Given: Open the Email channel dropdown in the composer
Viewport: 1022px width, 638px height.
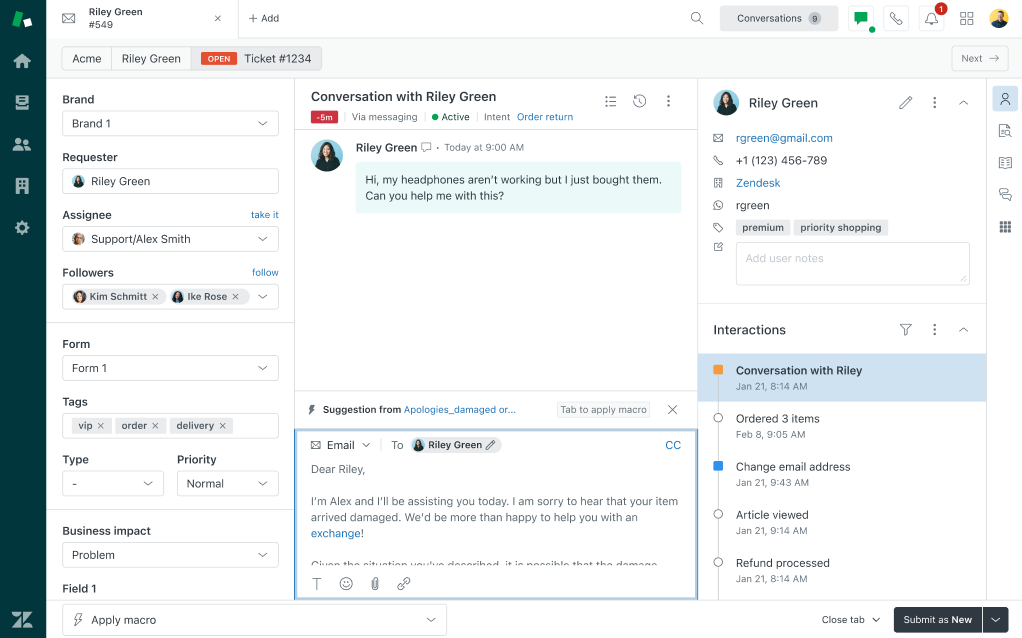Looking at the screenshot, I should click(340, 444).
